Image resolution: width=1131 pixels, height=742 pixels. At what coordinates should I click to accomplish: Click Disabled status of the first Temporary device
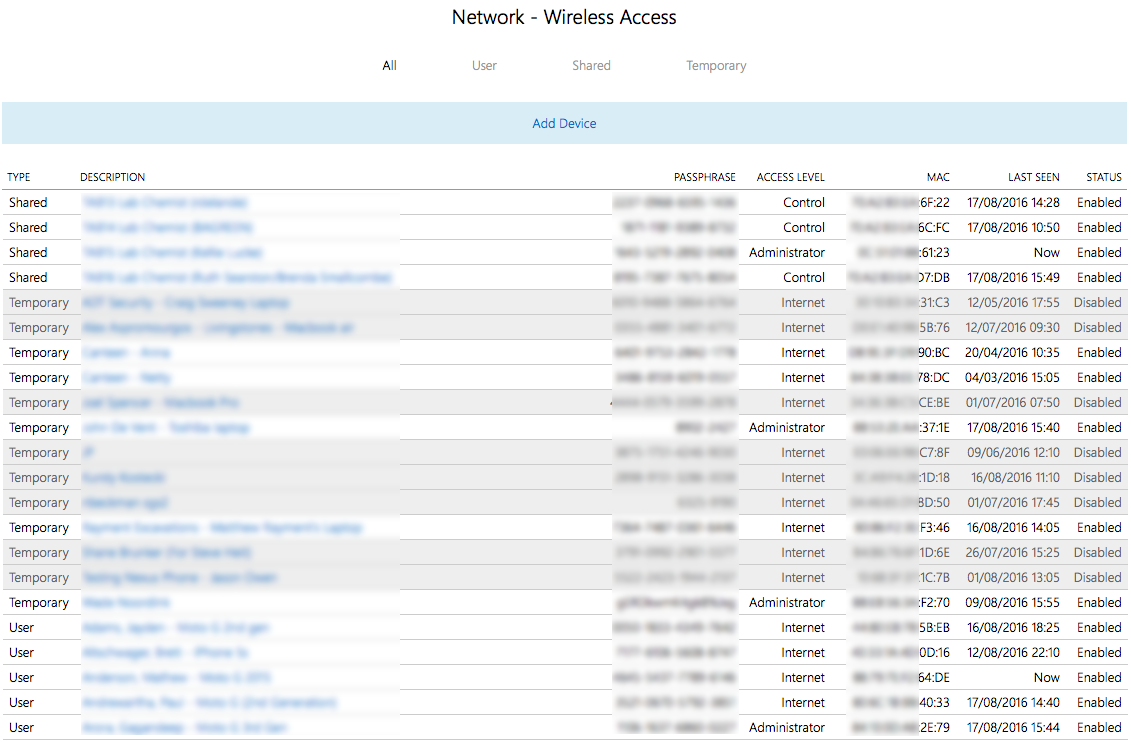1097,302
